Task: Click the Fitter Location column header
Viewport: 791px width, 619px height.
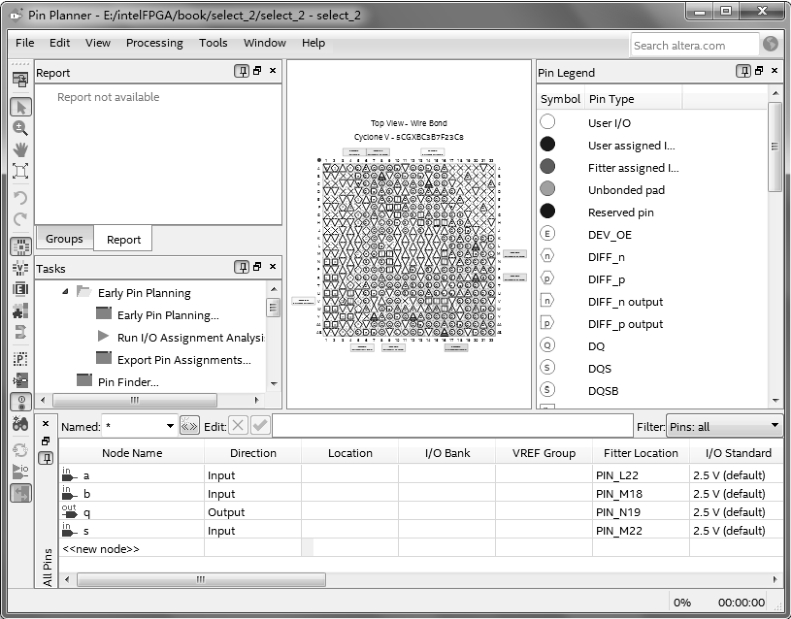Action: (641, 453)
